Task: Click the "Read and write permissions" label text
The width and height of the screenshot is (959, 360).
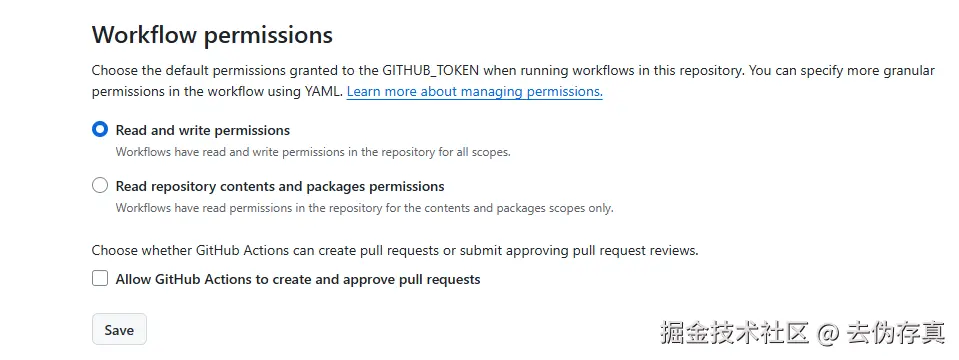Action: (202, 130)
